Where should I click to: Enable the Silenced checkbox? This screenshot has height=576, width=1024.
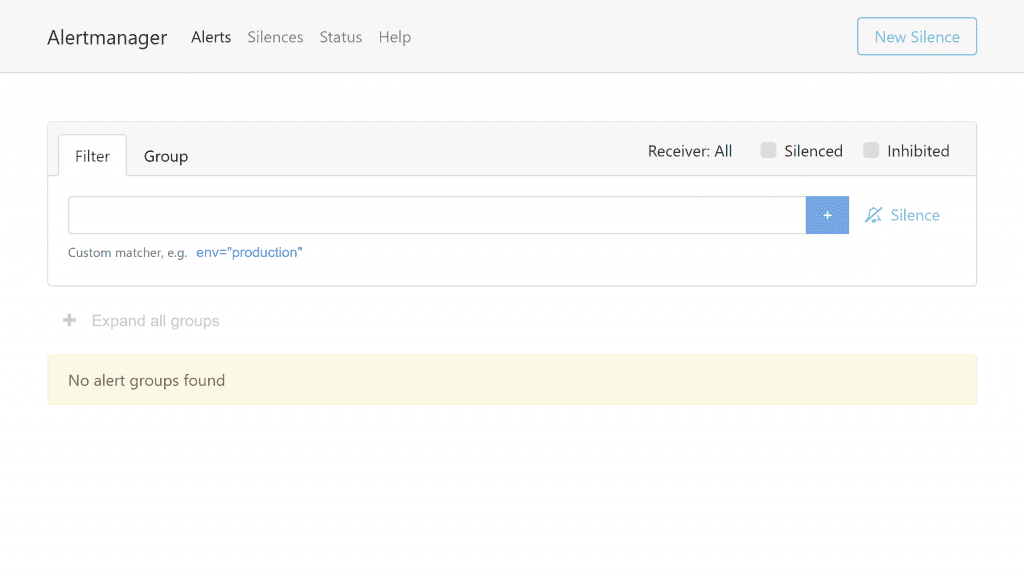tap(768, 151)
